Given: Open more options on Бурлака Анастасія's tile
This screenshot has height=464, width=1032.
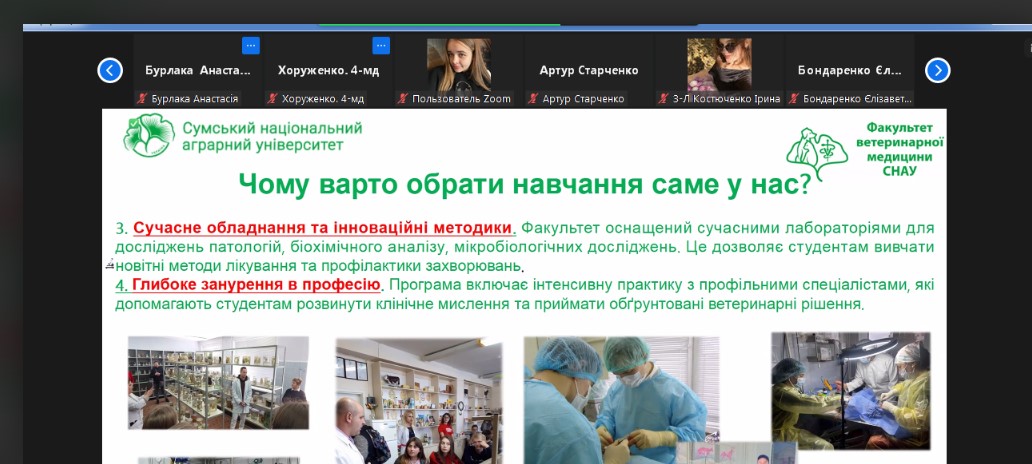Looking at the screenshot, I should point(251,45).
